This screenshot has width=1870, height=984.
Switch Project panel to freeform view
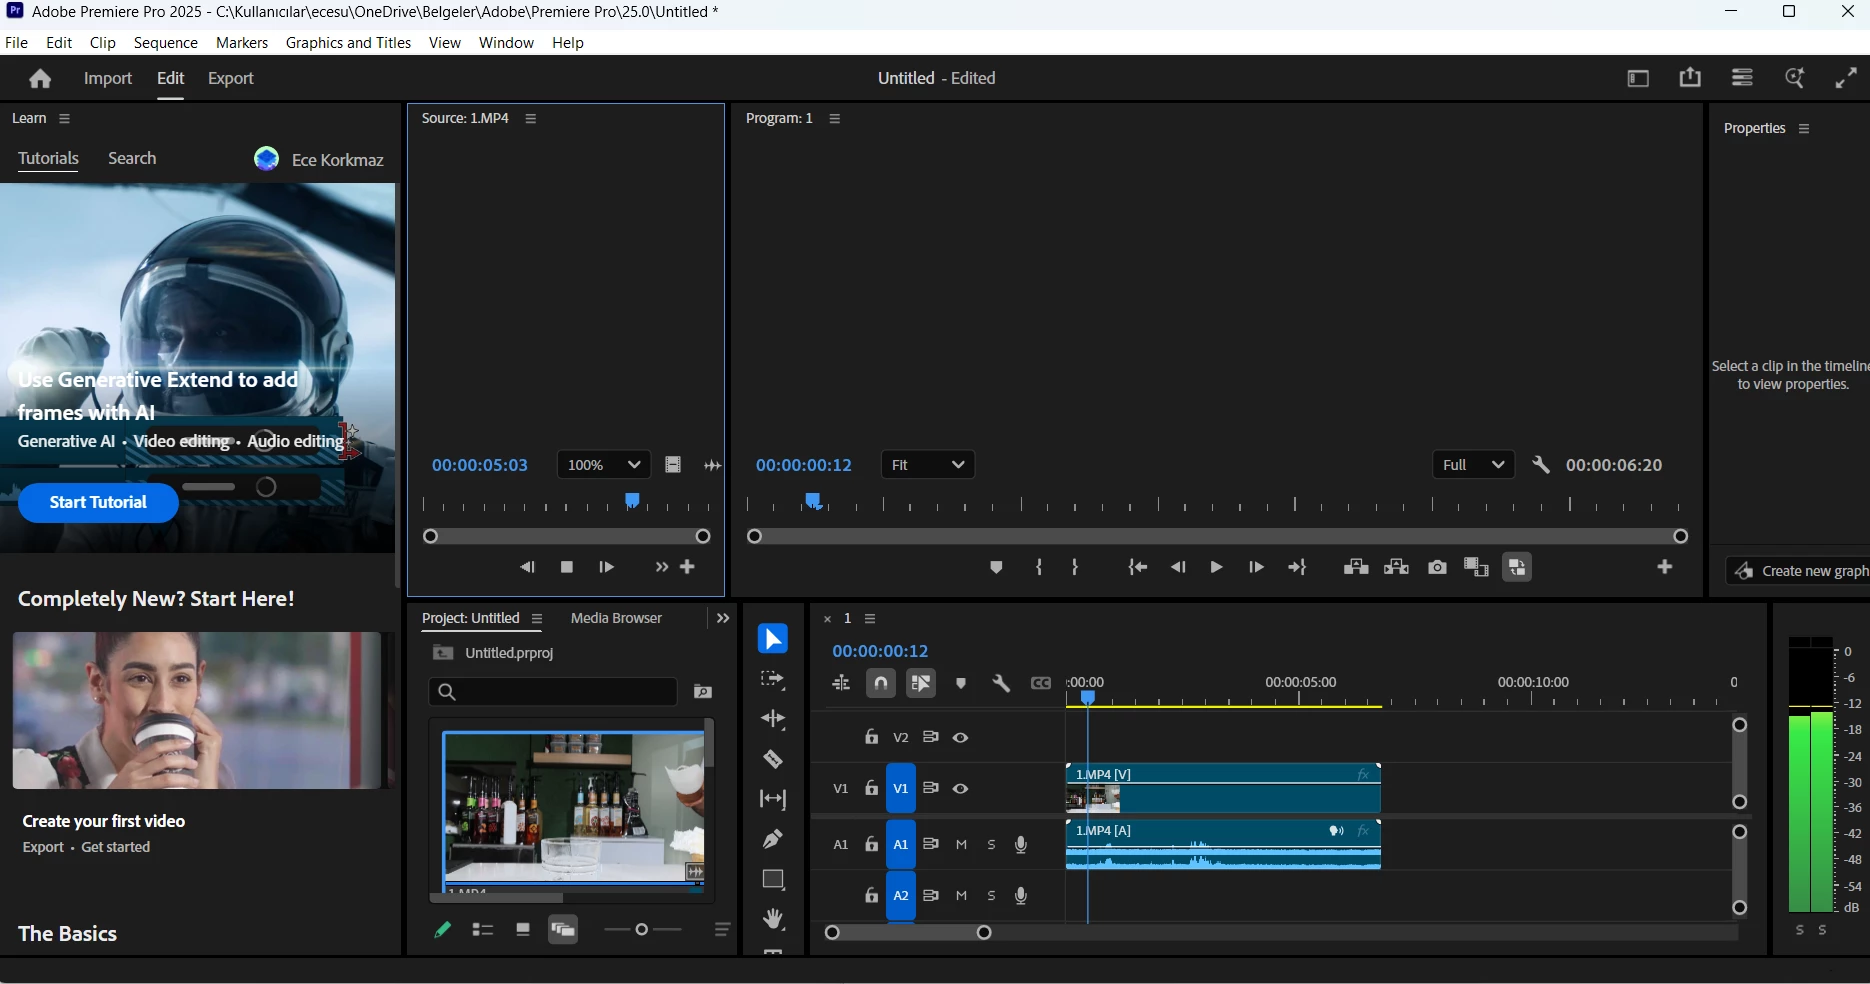click(563, 930)
